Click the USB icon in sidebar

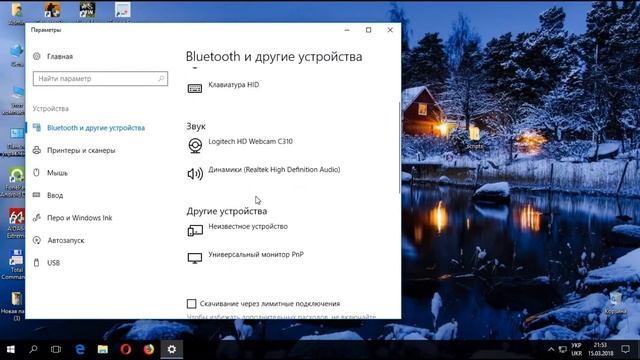click(x=36, y=262)
